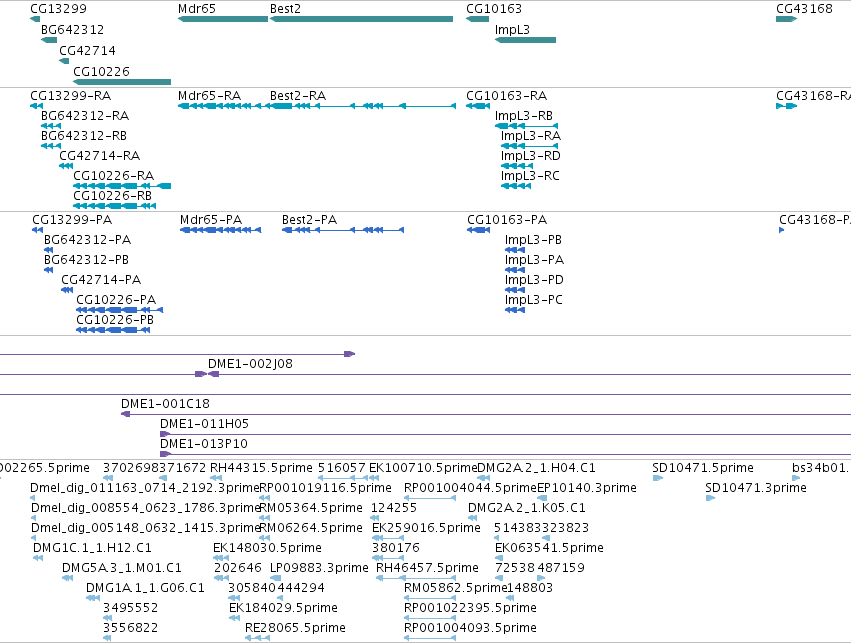Select protein ImpL3-PC
851x643 pixels.
[515, 310]
